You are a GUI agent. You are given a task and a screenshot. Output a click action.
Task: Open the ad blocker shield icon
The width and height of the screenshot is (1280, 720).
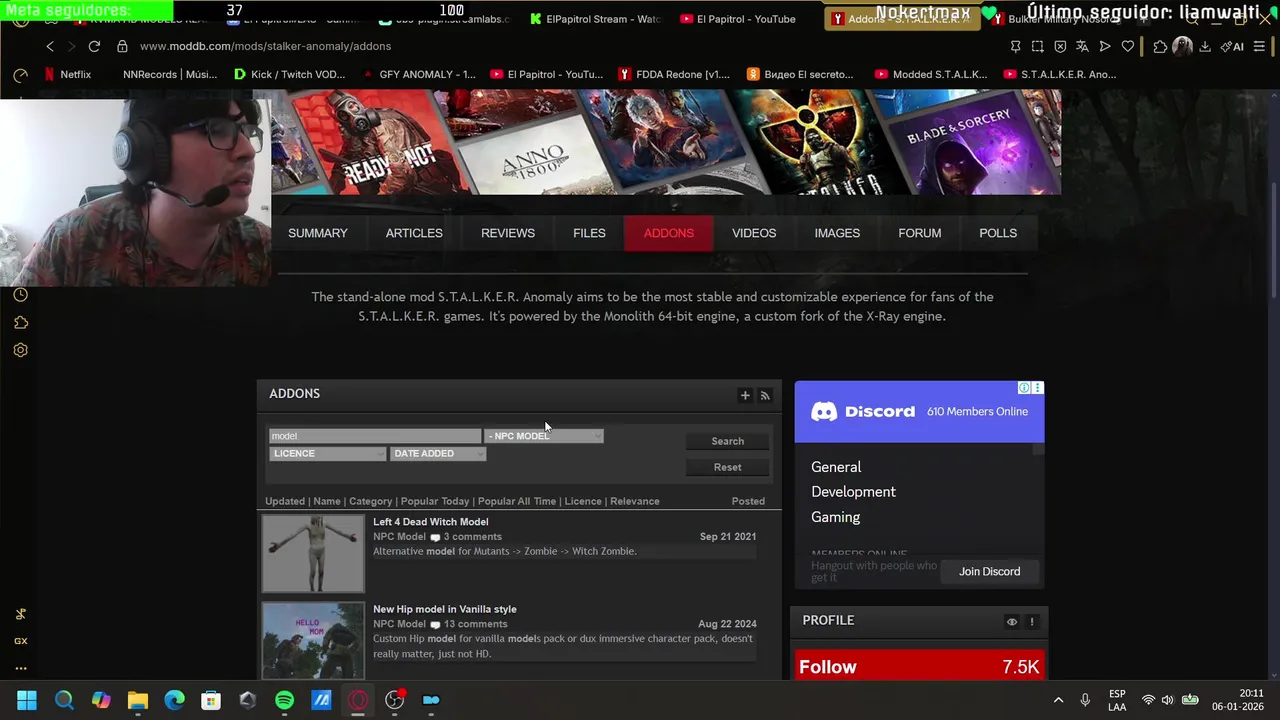(1060, 46)
